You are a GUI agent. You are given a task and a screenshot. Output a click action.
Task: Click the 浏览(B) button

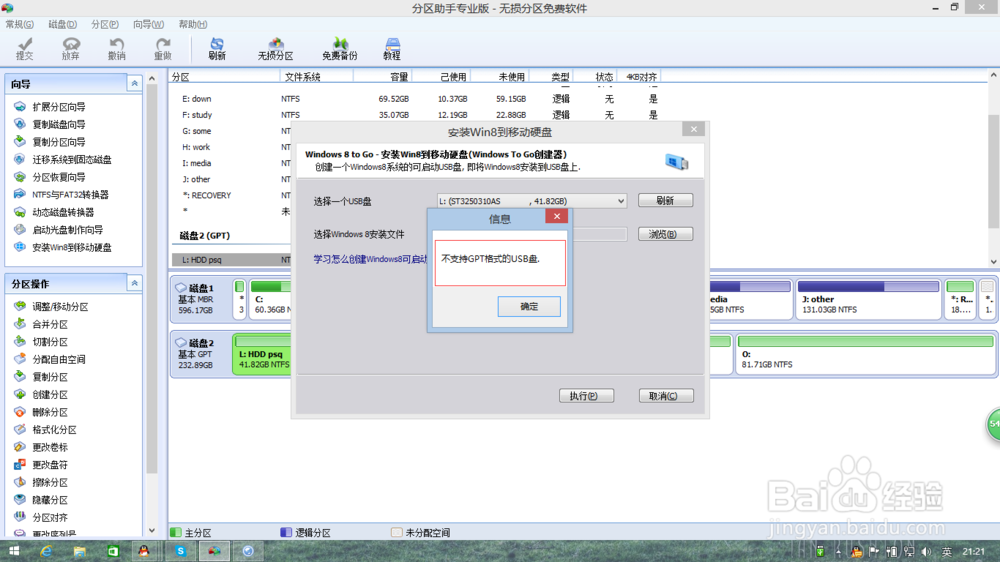[x=665, y=234]
